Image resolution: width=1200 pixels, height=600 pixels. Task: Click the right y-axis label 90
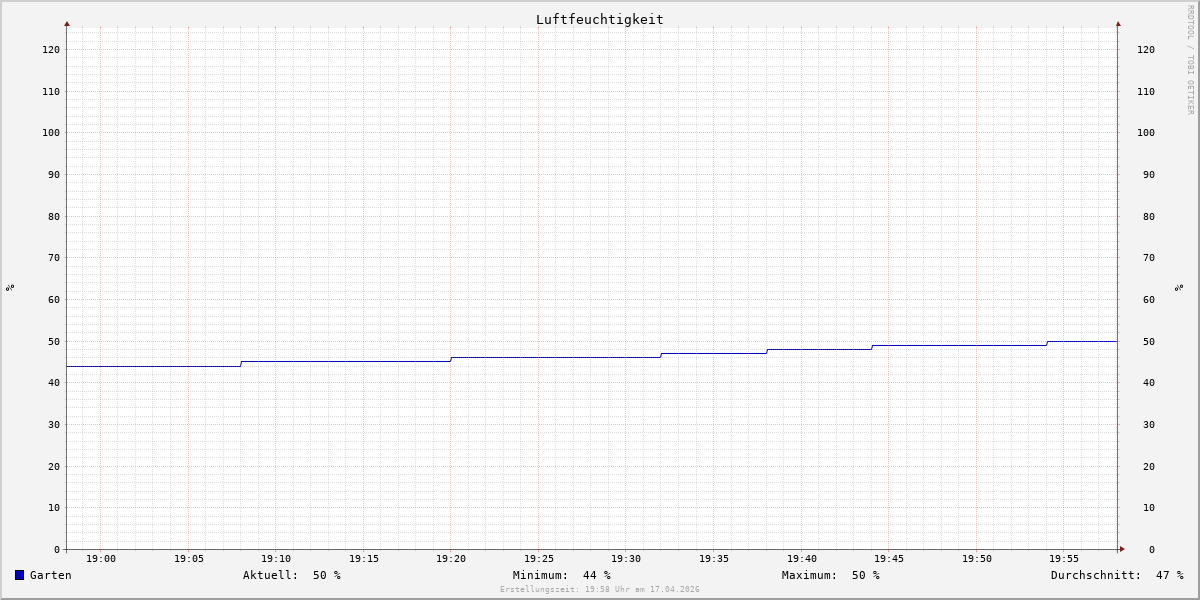(x=1148, y=175)
